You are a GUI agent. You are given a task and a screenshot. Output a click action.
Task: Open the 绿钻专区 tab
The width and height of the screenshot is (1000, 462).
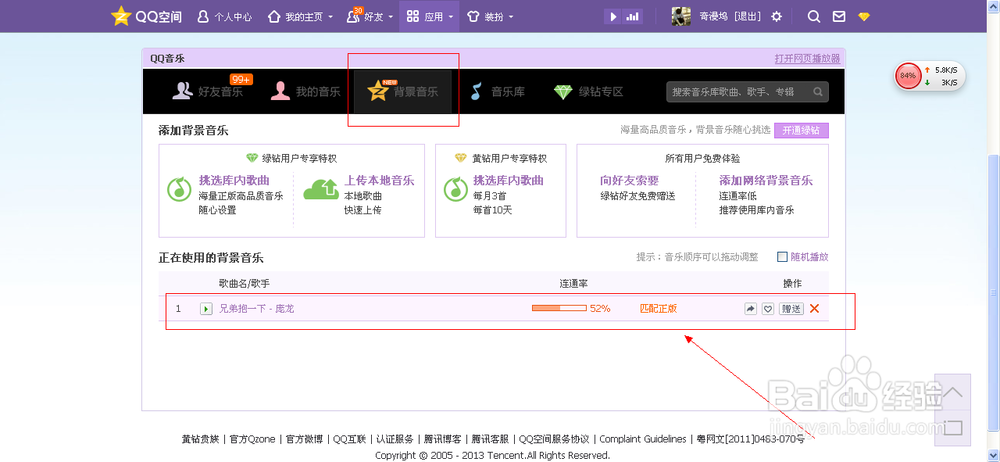tap(589, 91)
